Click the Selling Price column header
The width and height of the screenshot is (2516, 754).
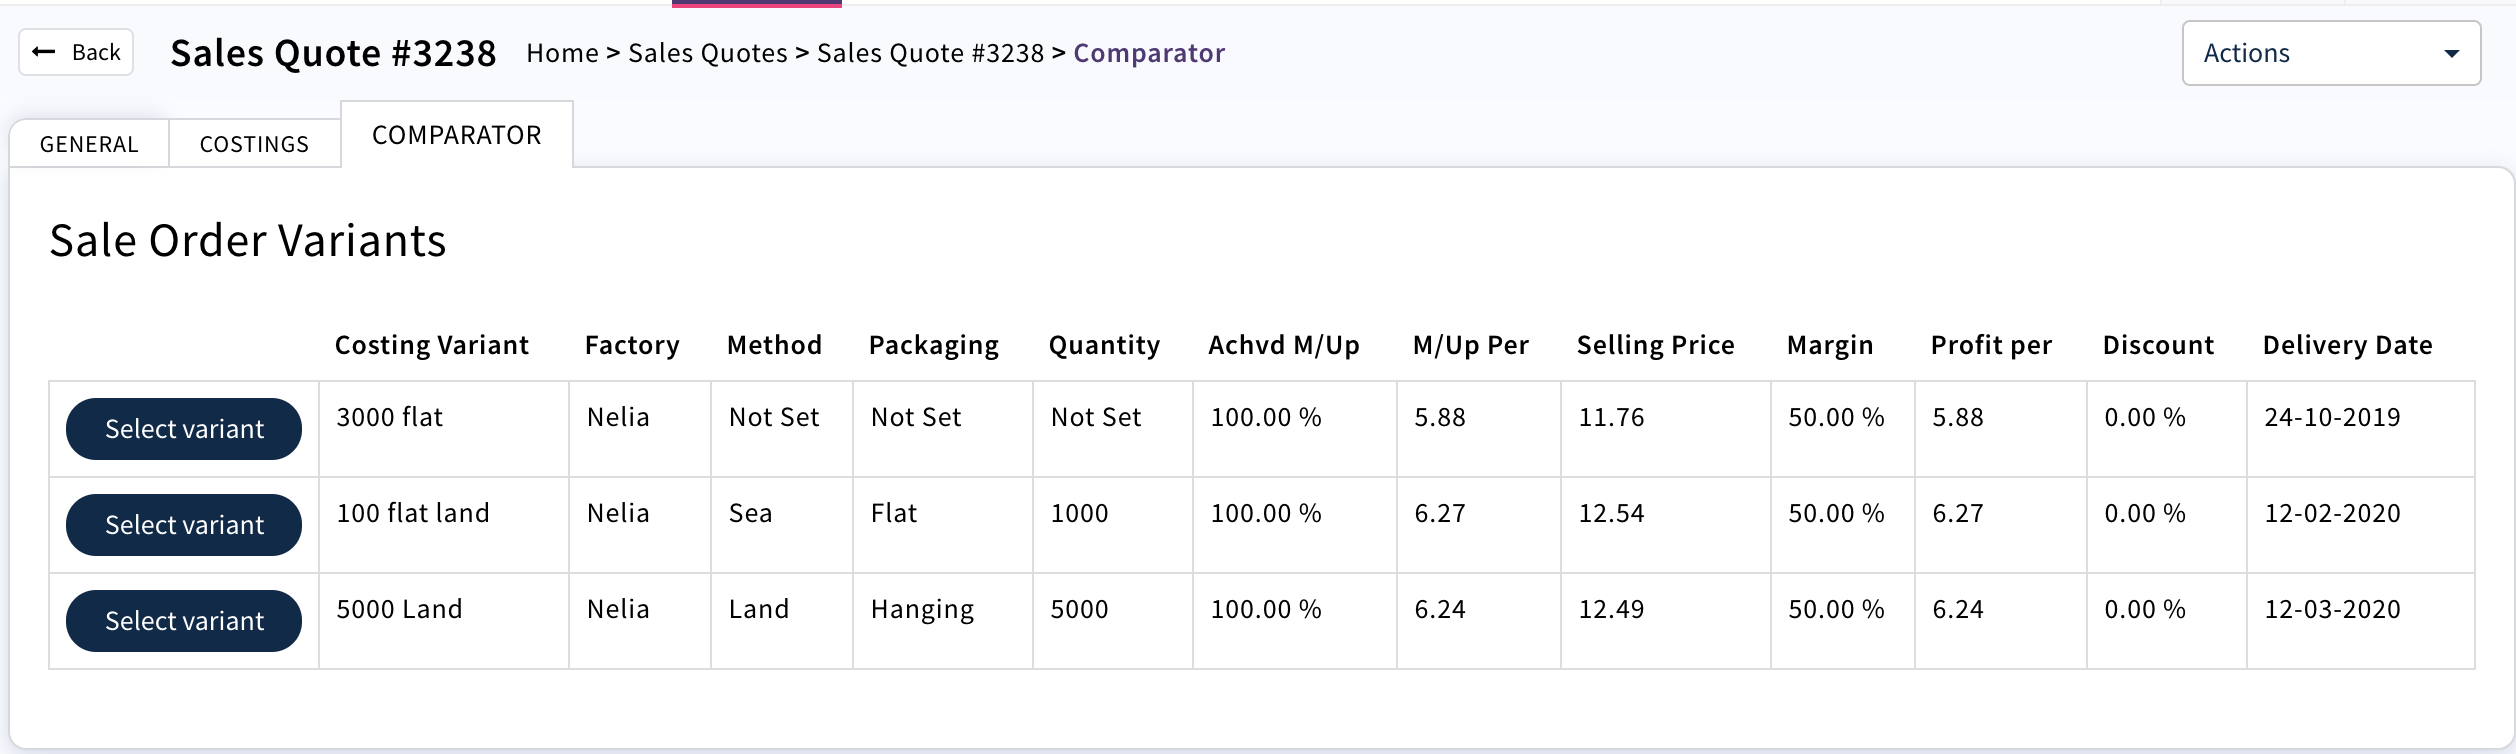pyautogui.click(x=1655, y=345)
